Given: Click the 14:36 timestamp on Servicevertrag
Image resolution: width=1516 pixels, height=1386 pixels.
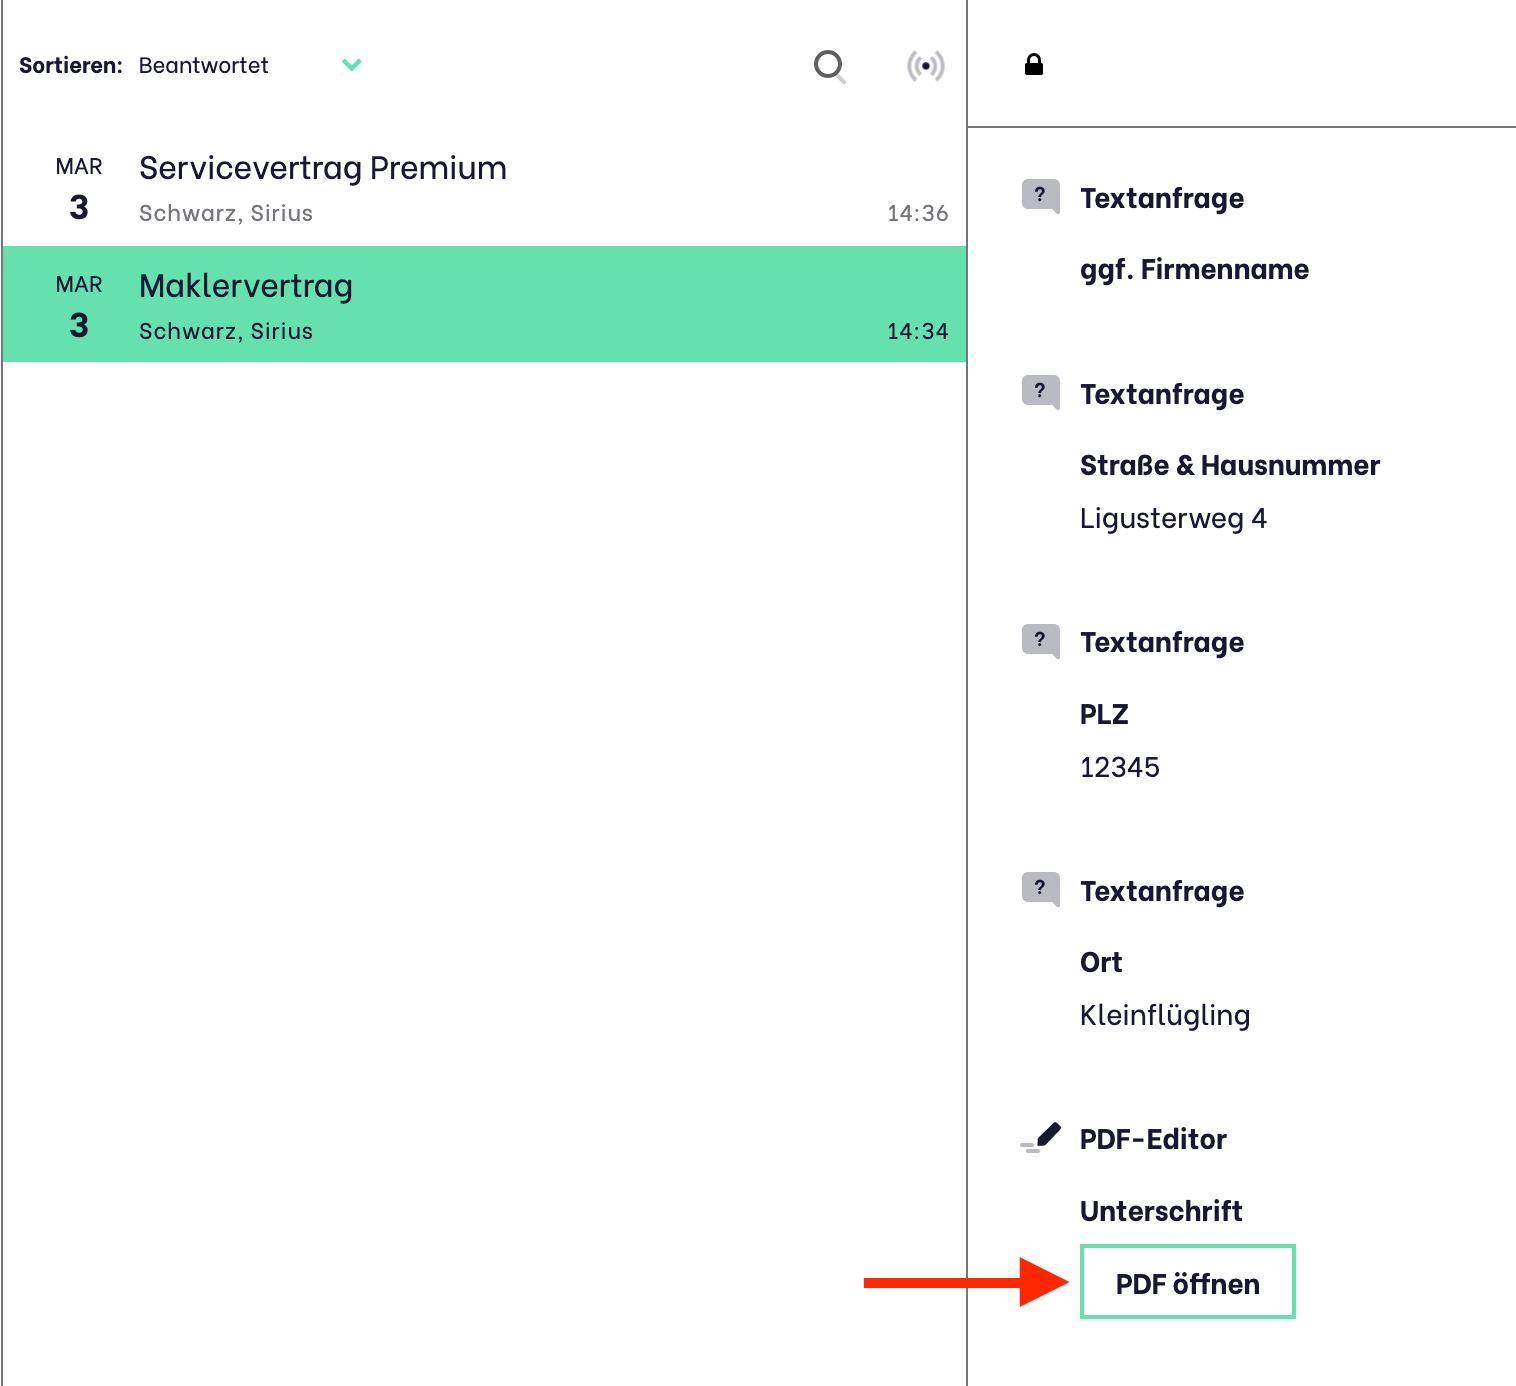Looking at the screenshot, I should 917,213.
